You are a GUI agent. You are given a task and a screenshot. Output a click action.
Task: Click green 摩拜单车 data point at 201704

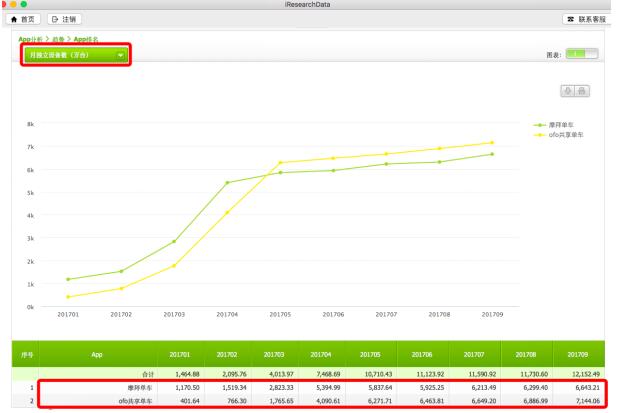pos(227,183)
